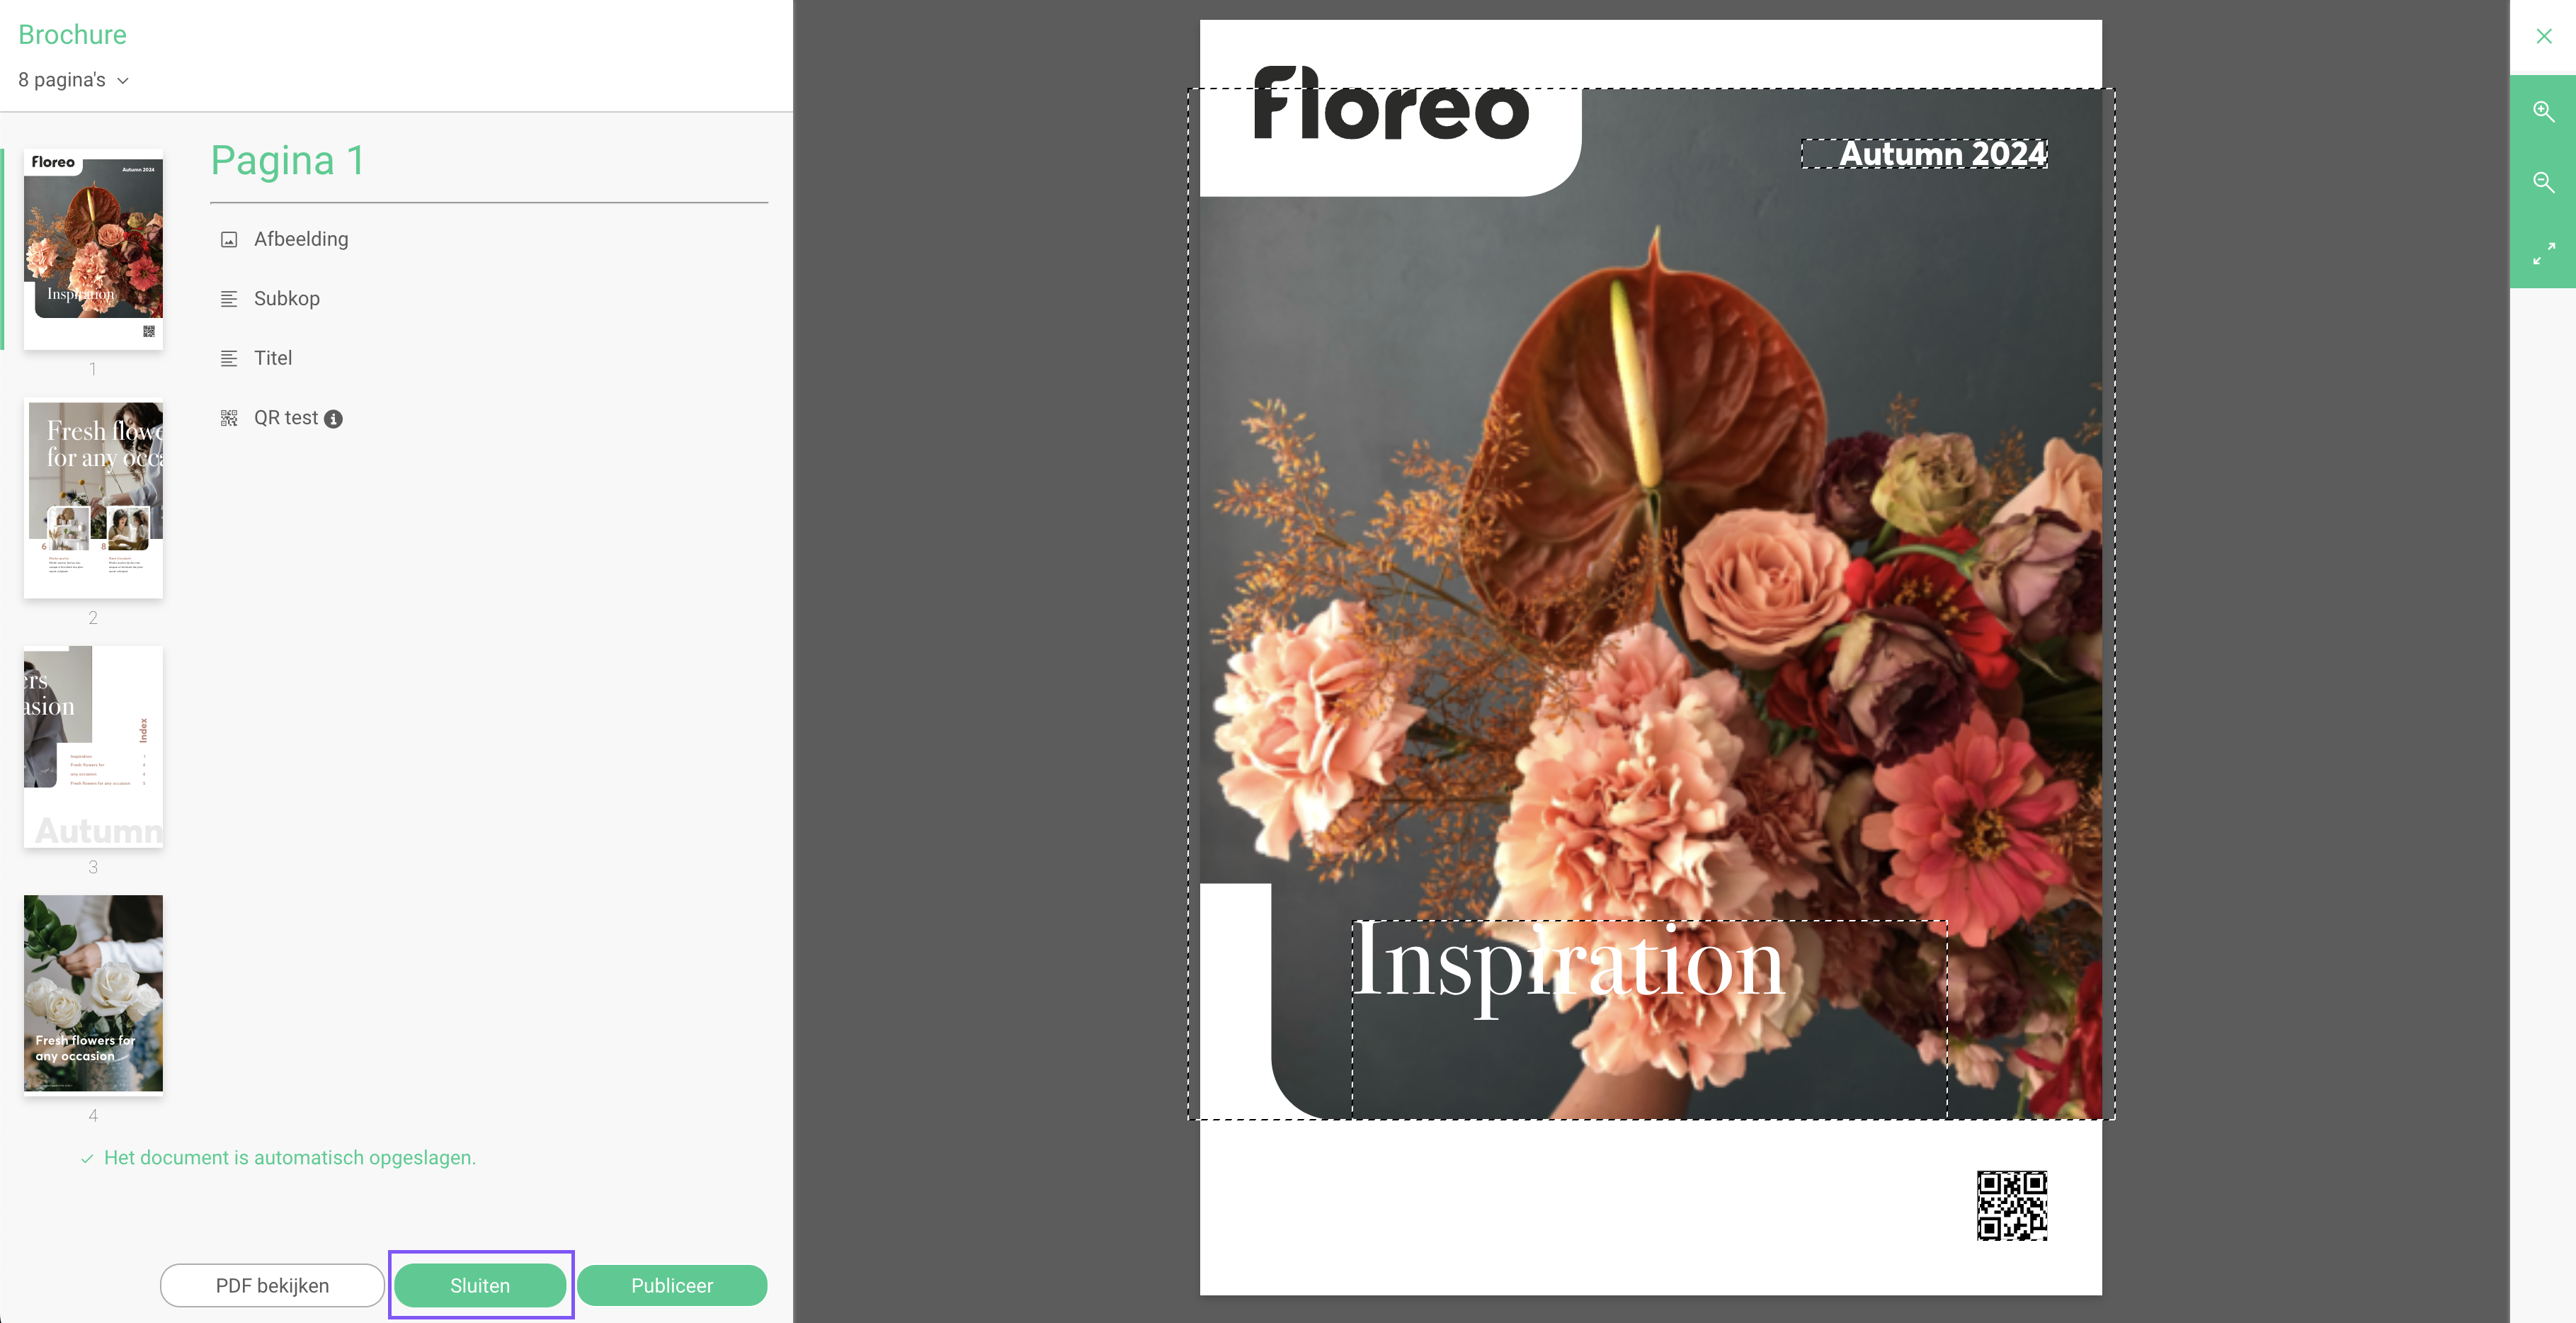Click the Sluiten button

tap(480, 1285)
